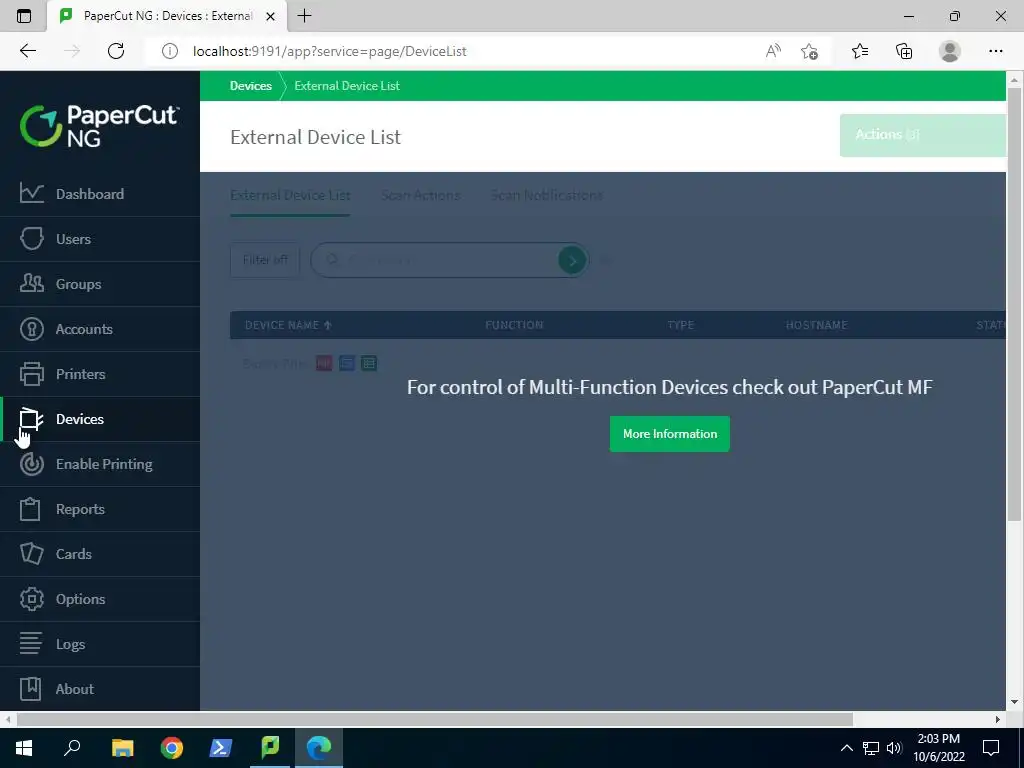Click the Printers icon in sidebar
Image resolution: width=1024 pixels, height=768 pixels.
(31, 374)
